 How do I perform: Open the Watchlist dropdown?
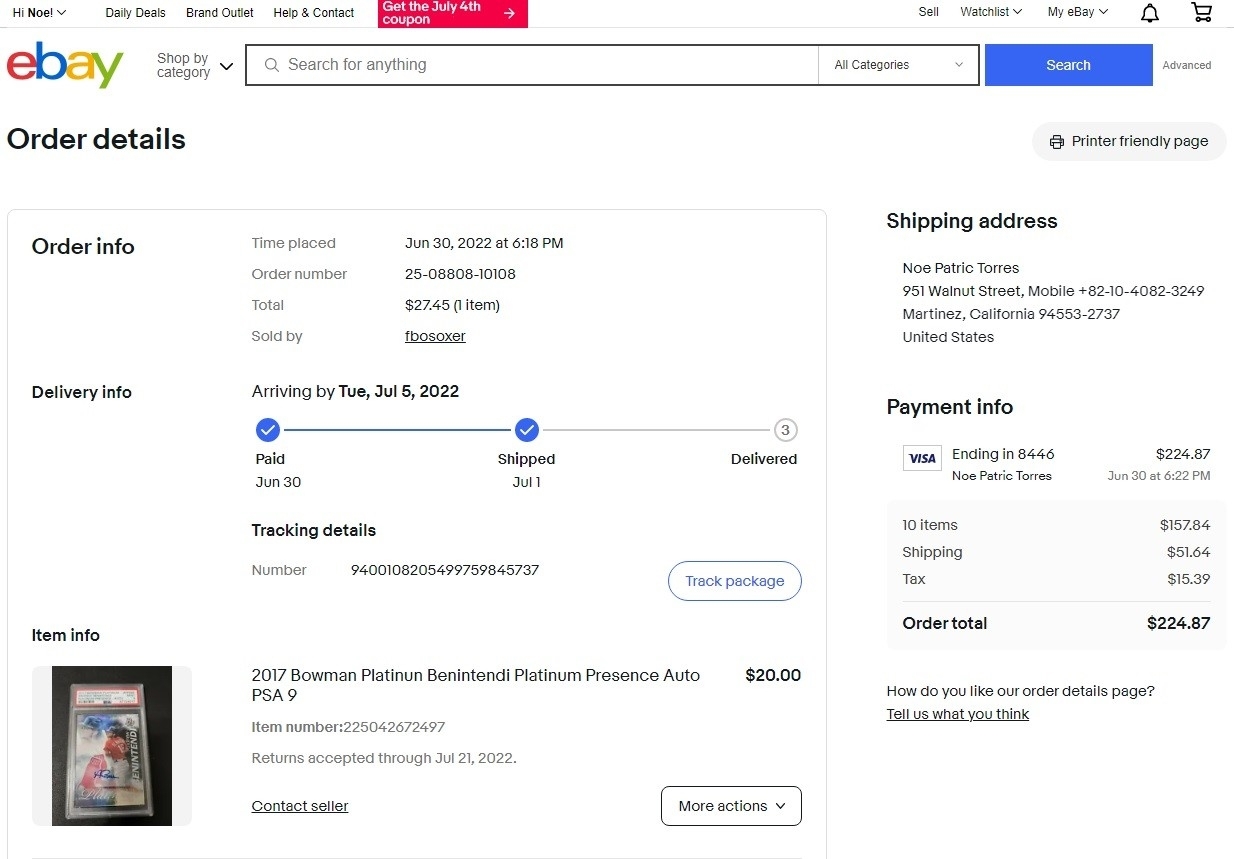[x=991, y=12]
